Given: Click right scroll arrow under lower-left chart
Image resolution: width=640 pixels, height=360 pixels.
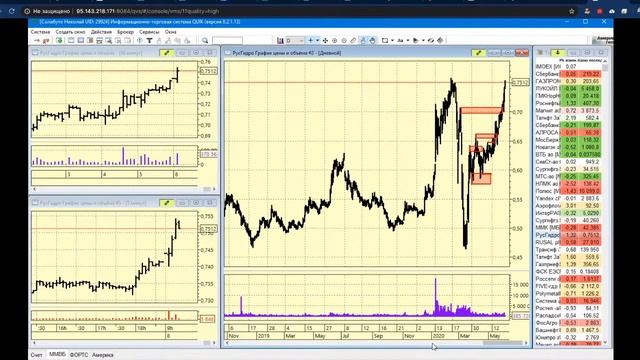Looking at the screenshot, I should [x=214, y=343].
